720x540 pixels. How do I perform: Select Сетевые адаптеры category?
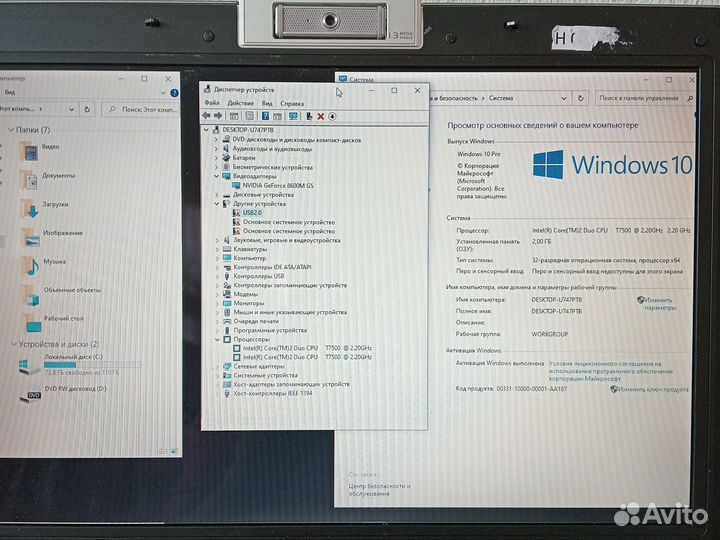coord(259,366)
